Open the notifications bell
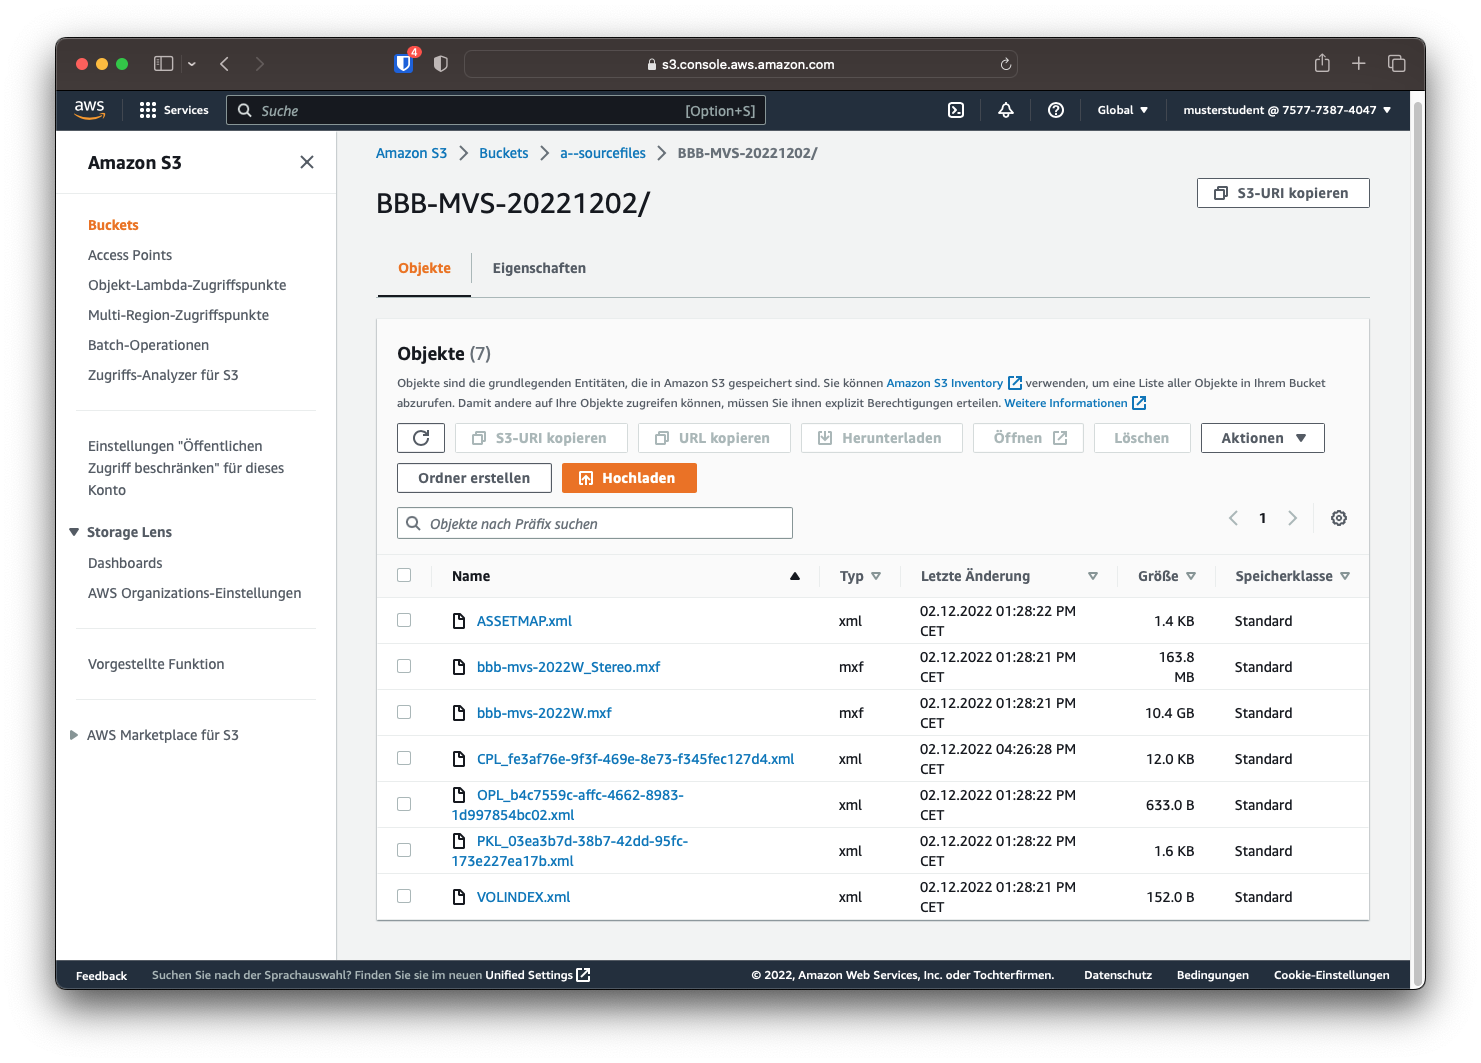The width and height of the screenshot is (1481, 1063). (x=1006, y=110)
